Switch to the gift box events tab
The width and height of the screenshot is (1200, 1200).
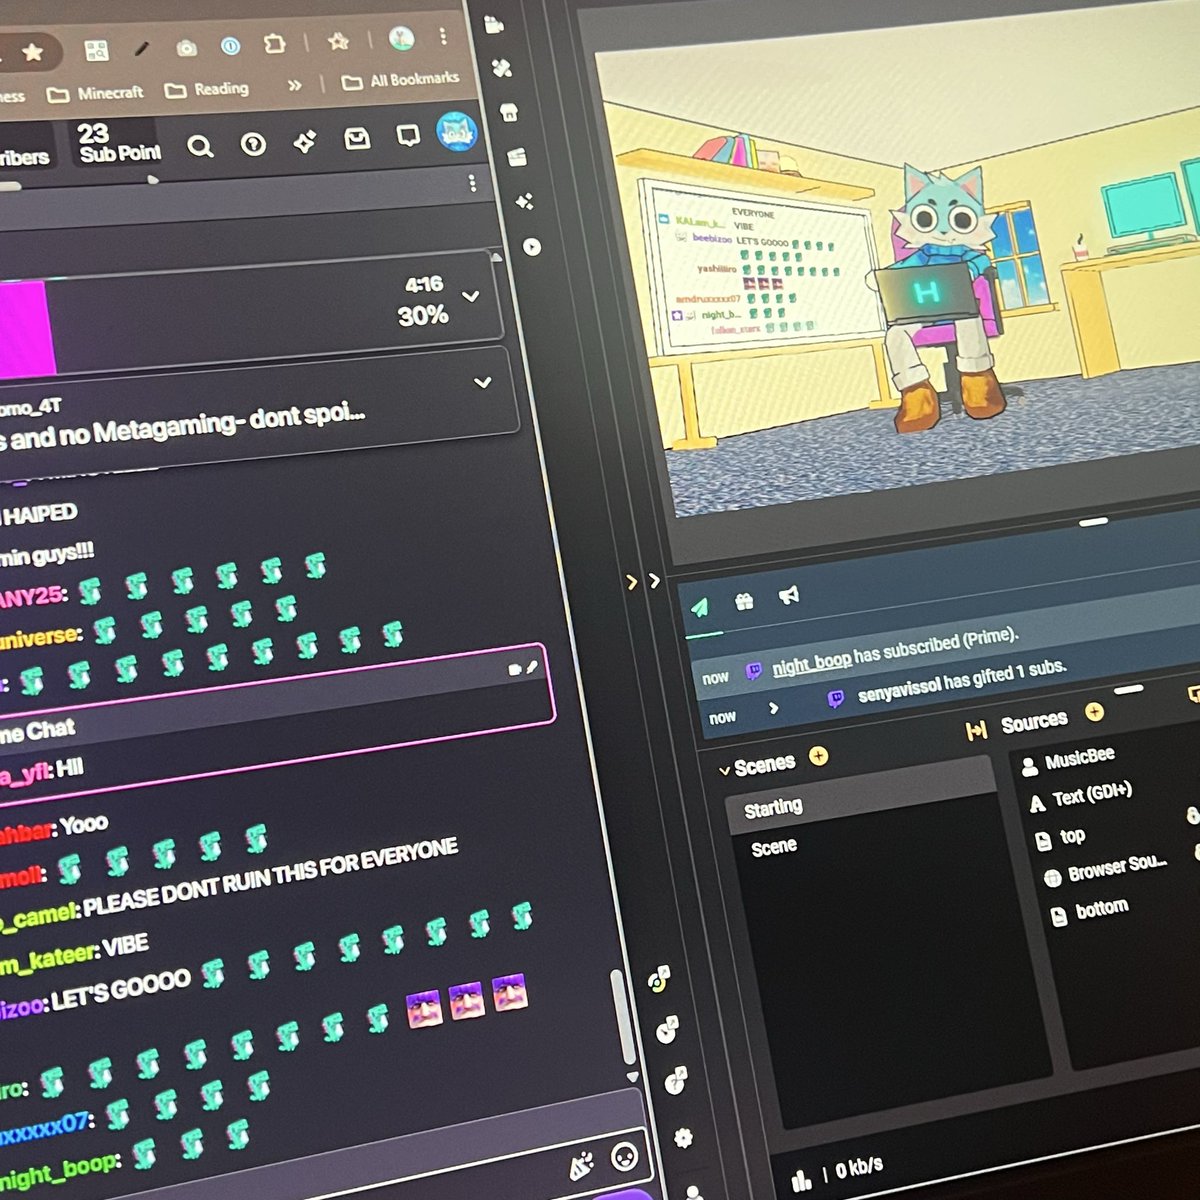click(x=744, y=601)
